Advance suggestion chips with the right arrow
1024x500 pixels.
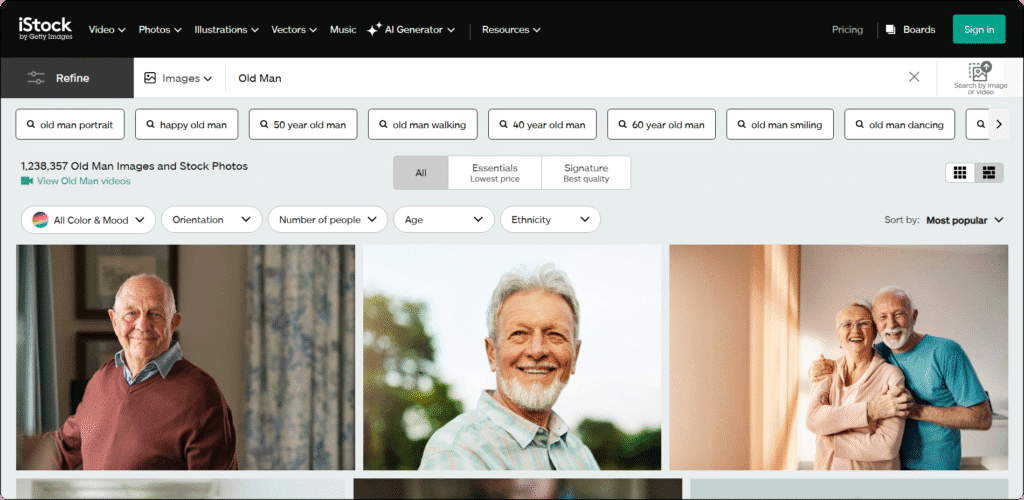(999, 124)
